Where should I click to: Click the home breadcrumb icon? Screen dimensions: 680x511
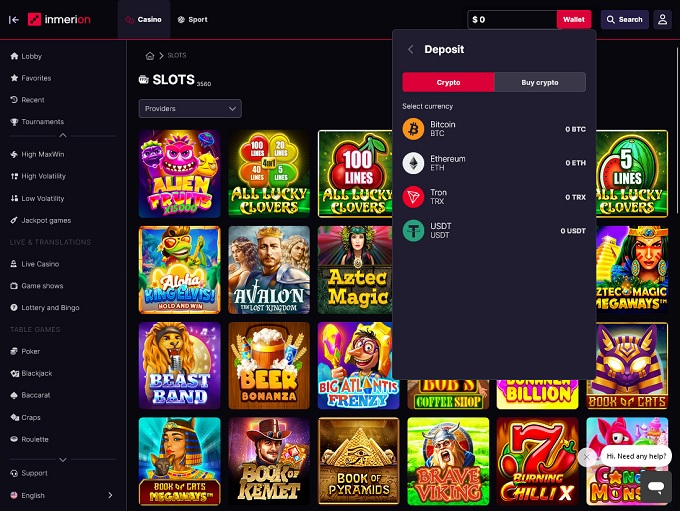point(150,56)
